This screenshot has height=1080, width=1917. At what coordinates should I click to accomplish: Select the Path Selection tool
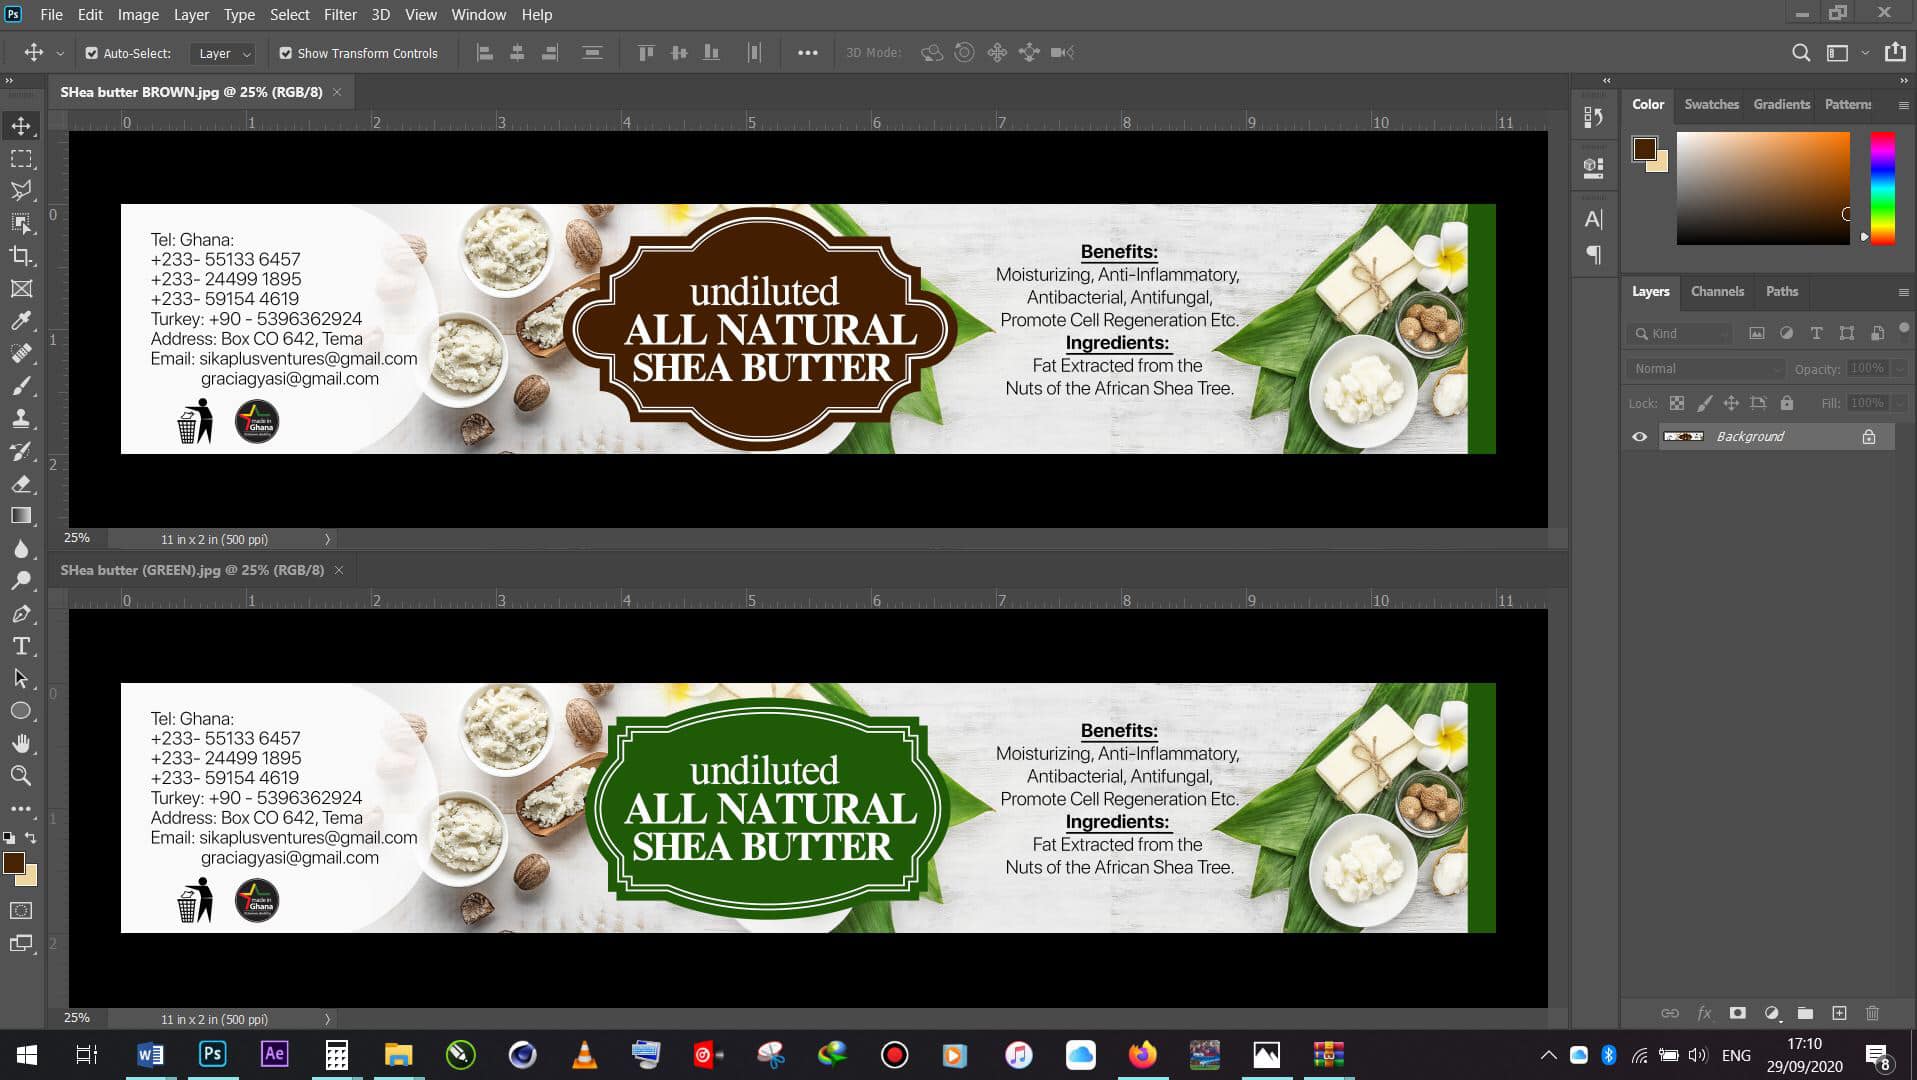[21, 678]
